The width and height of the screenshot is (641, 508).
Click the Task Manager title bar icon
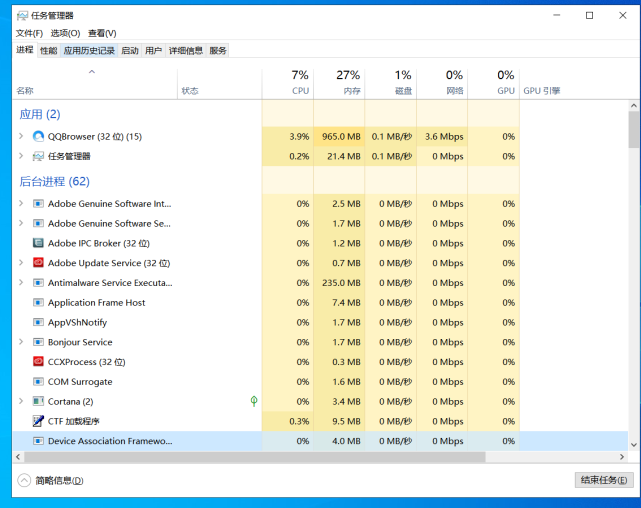point(22,16)
